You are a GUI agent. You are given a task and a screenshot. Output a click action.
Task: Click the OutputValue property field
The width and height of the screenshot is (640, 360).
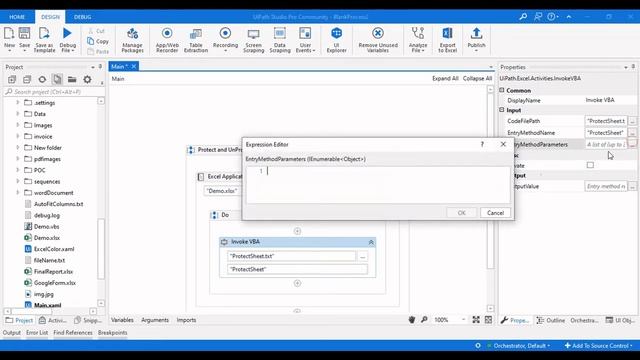click(606, 186)
